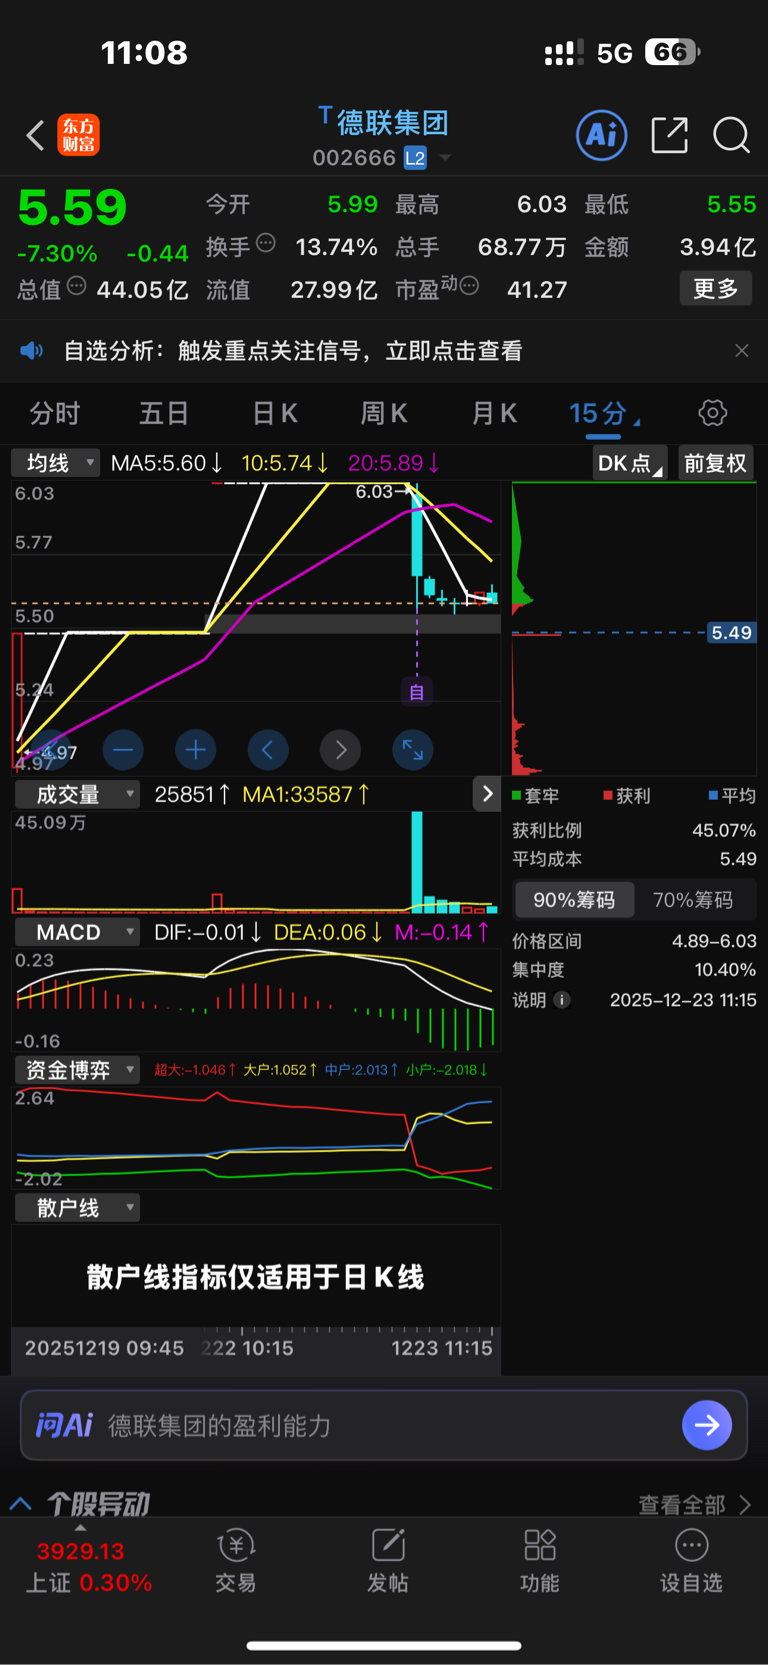Tap the 集中度 10.40% value

click(725, 970)
